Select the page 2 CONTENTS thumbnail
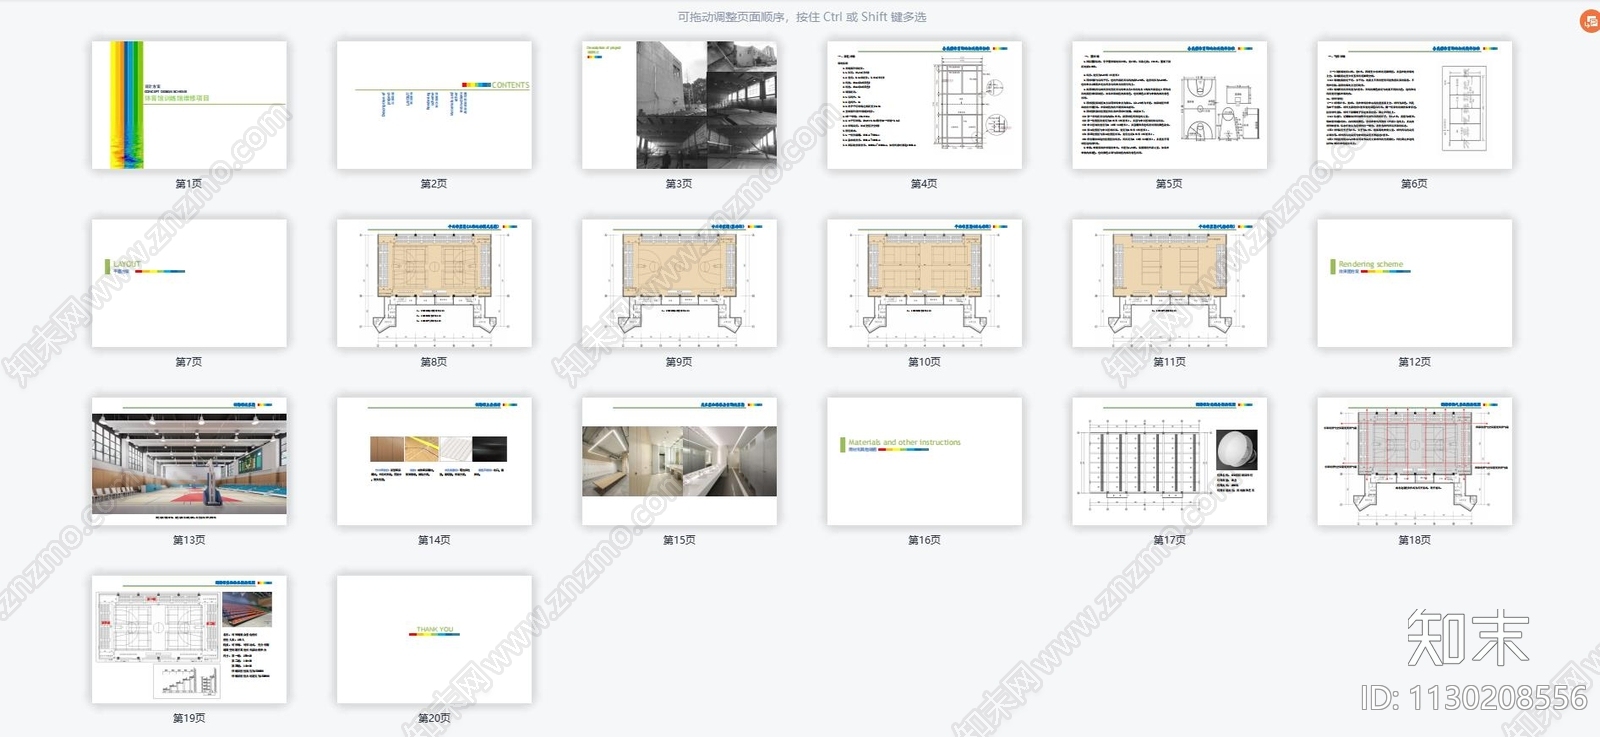The width and height of the screenshot is (1600, 737). coord(434,105)
